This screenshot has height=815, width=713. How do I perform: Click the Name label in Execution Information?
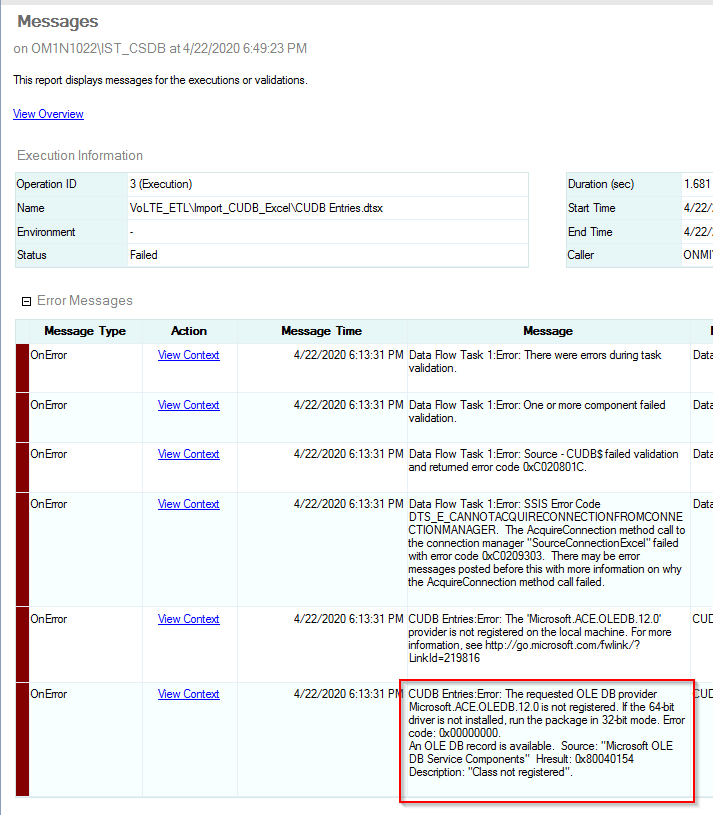click(31, 208)
